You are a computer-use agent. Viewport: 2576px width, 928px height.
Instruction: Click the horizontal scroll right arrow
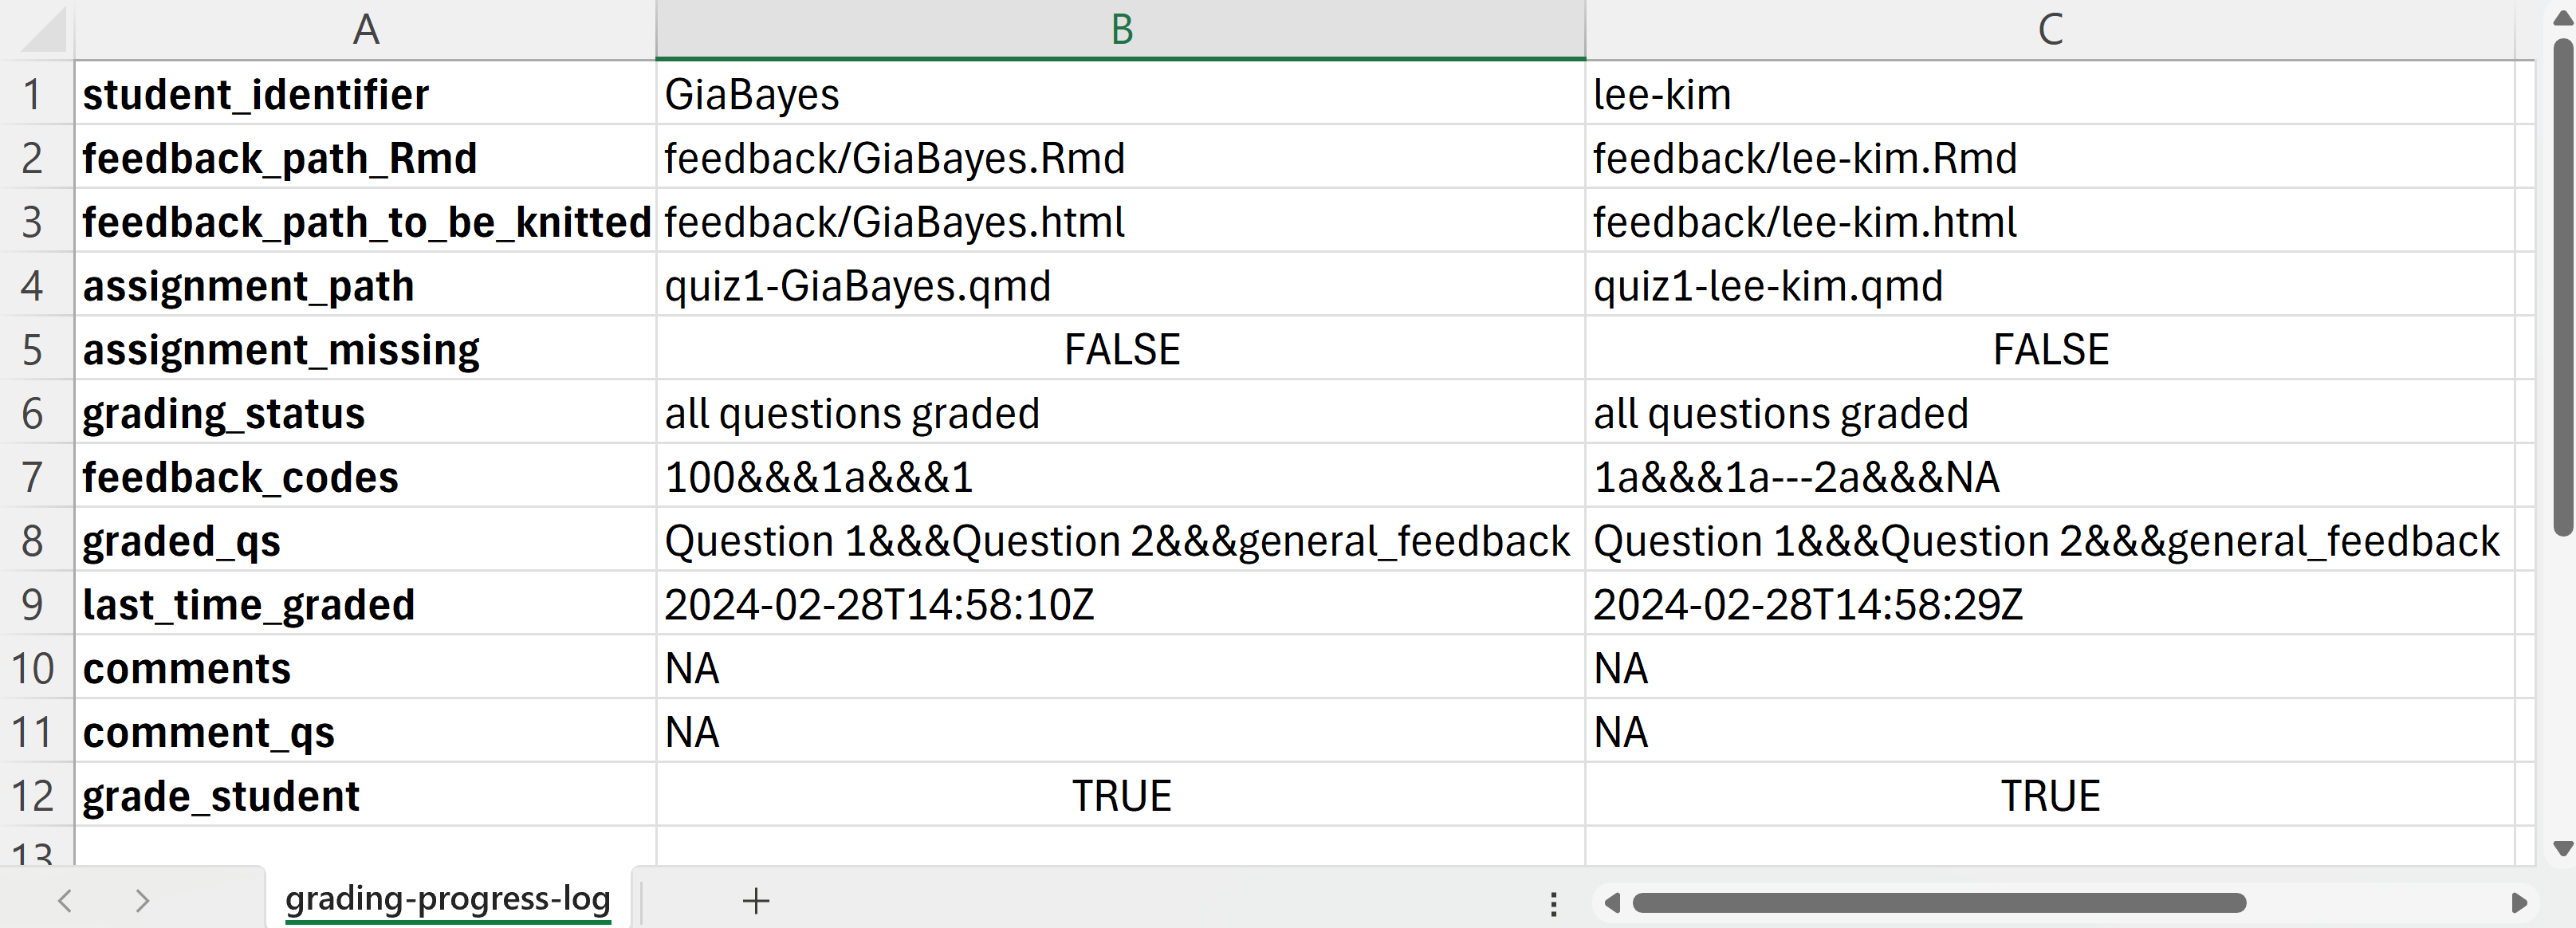[x=2519, y=903]
